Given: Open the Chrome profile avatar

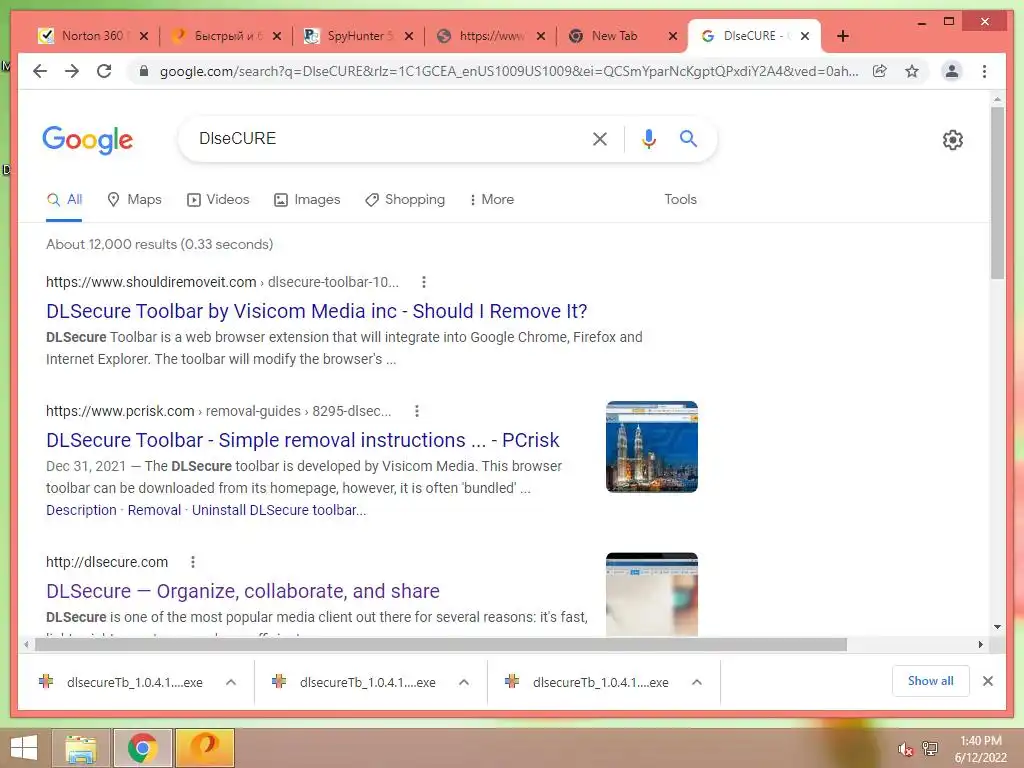Looking at the screenshot, I should 952,71.
